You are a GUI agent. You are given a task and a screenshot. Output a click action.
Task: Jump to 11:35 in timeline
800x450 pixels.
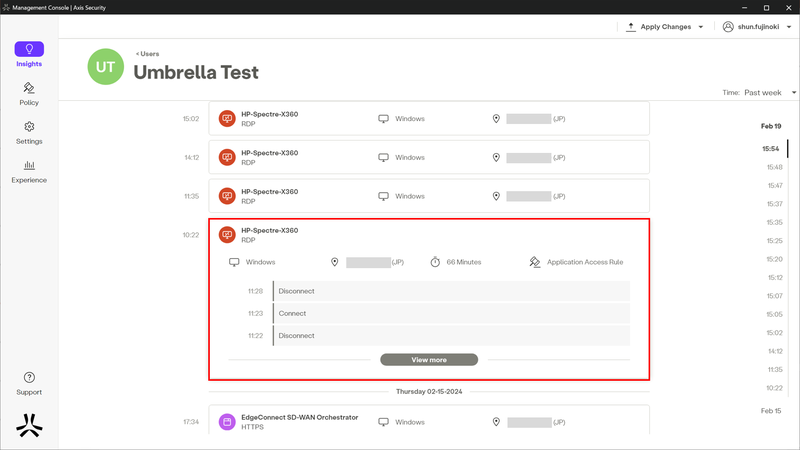(x=775, y=369)
